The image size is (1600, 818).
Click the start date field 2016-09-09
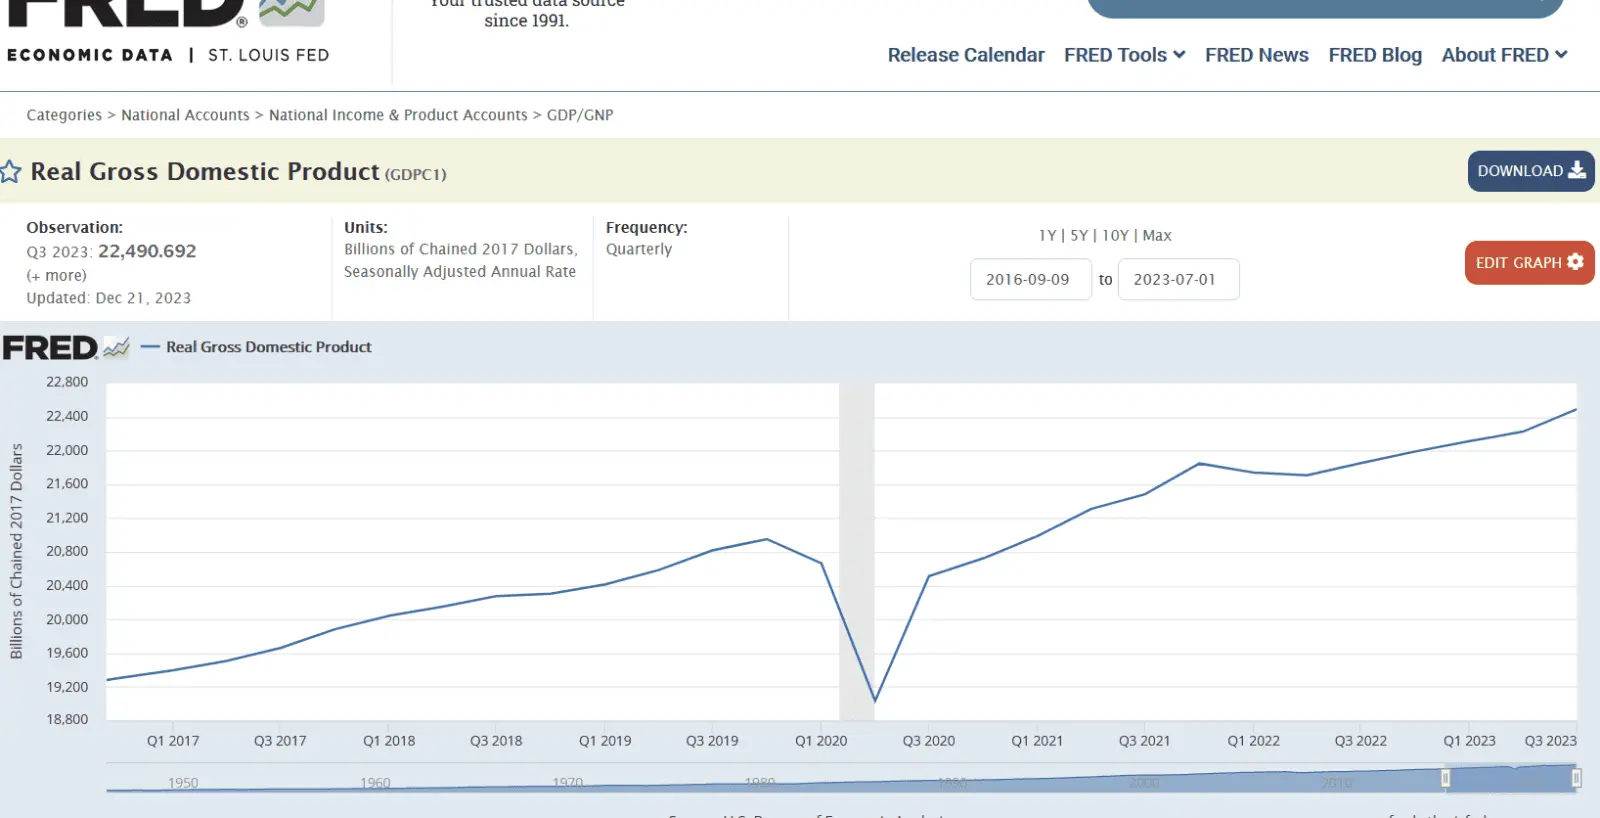click(x=1029, y=280)
